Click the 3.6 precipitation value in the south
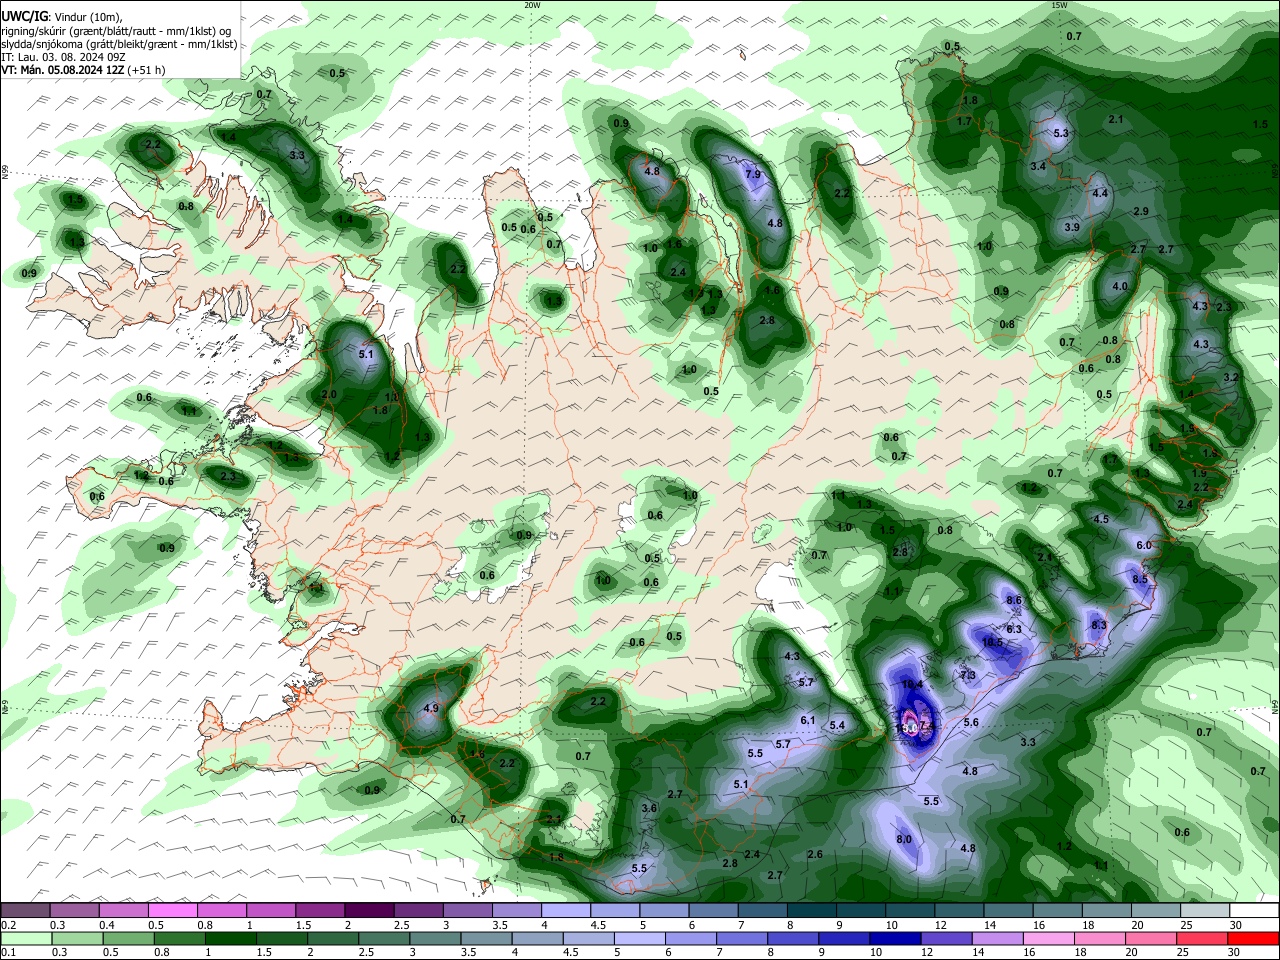The height and width of the screenshot is (960, 1280). pos(648,808)
